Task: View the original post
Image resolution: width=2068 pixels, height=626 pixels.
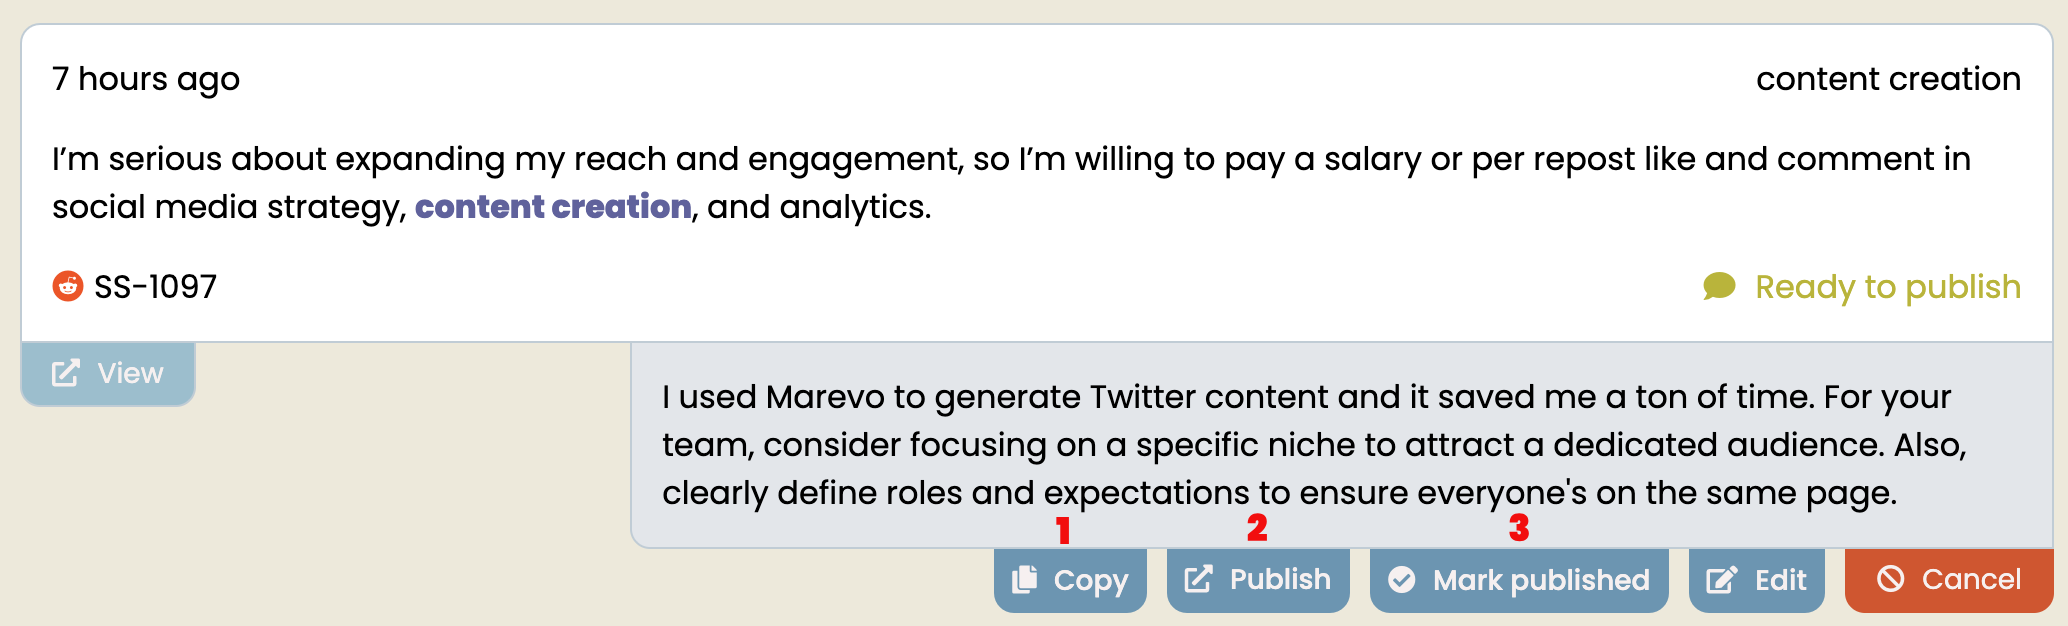Action: (x=108, y=374)
